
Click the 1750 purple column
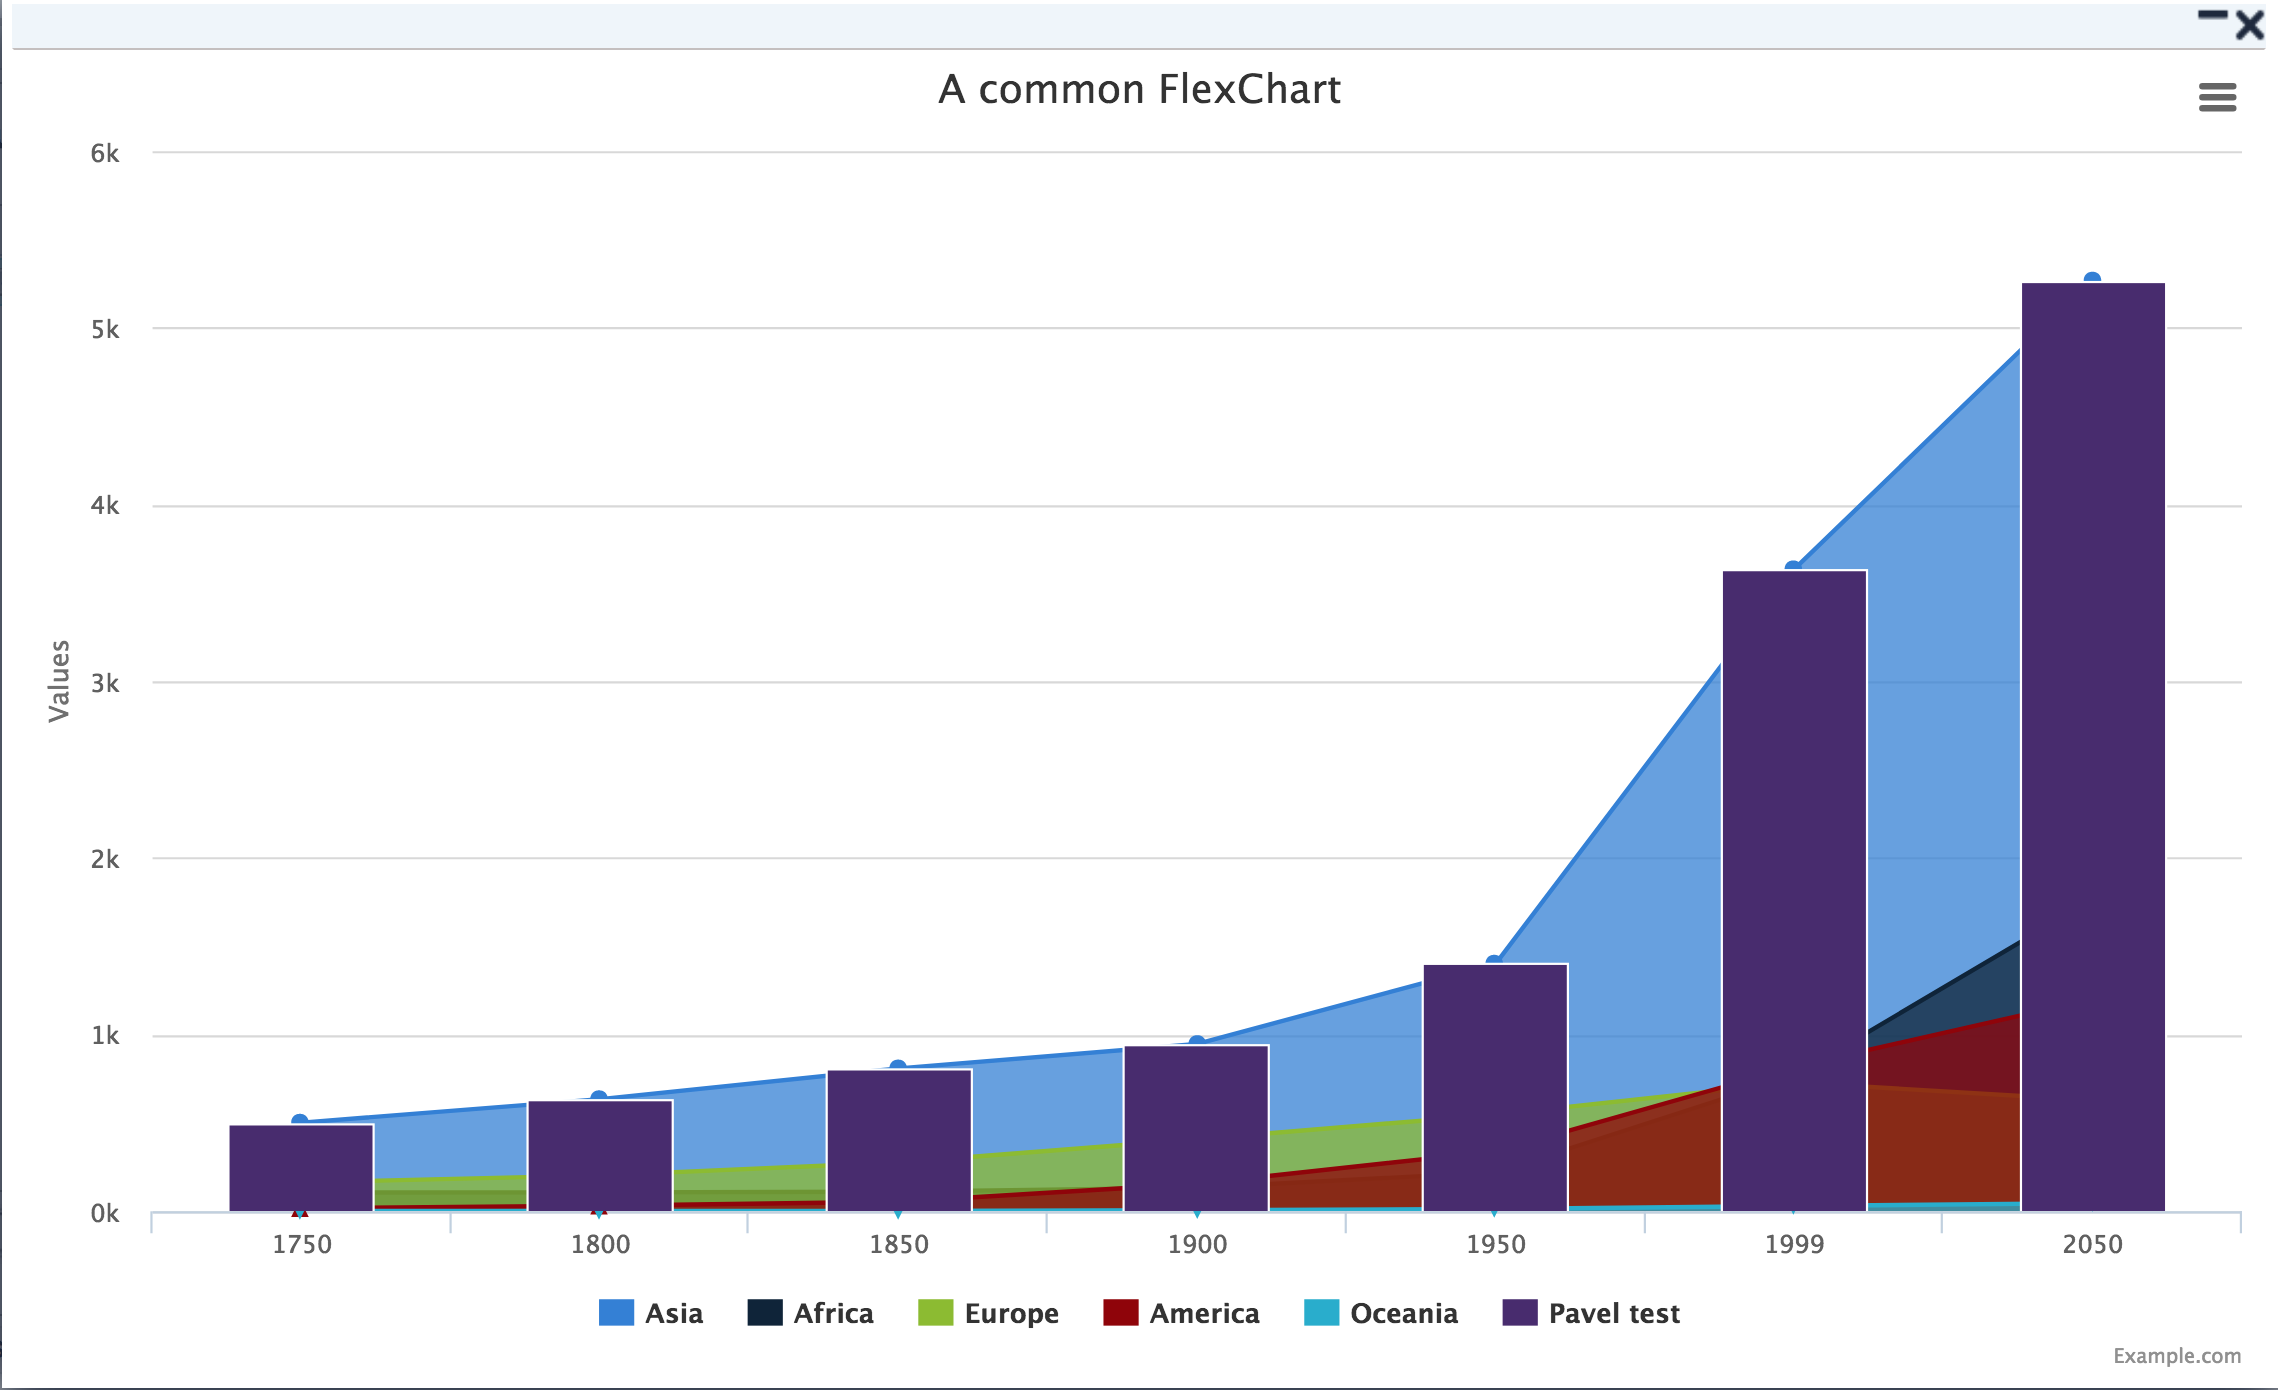[x=301, y=1168]
